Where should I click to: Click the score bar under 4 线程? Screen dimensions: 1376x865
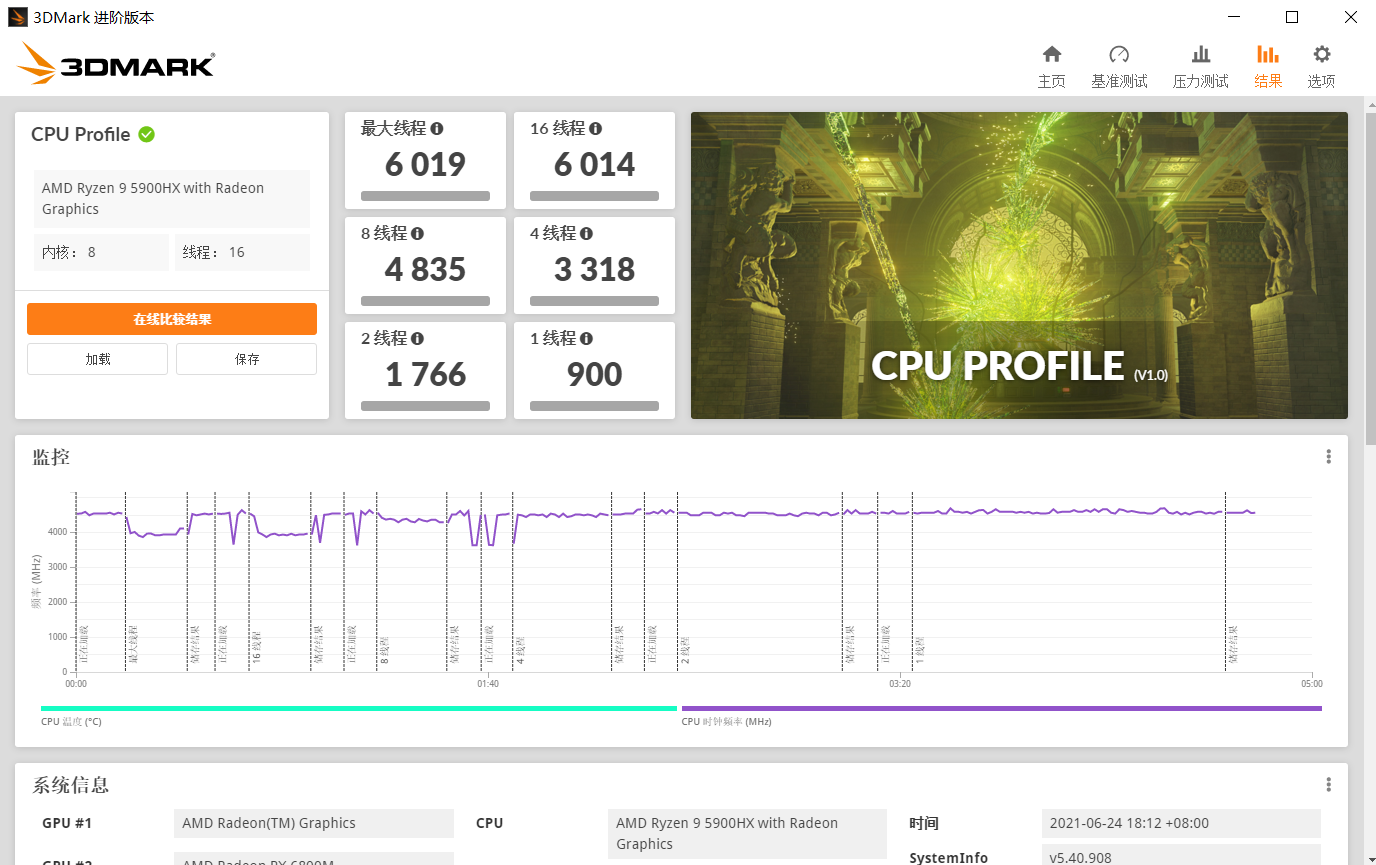(594, 300)
